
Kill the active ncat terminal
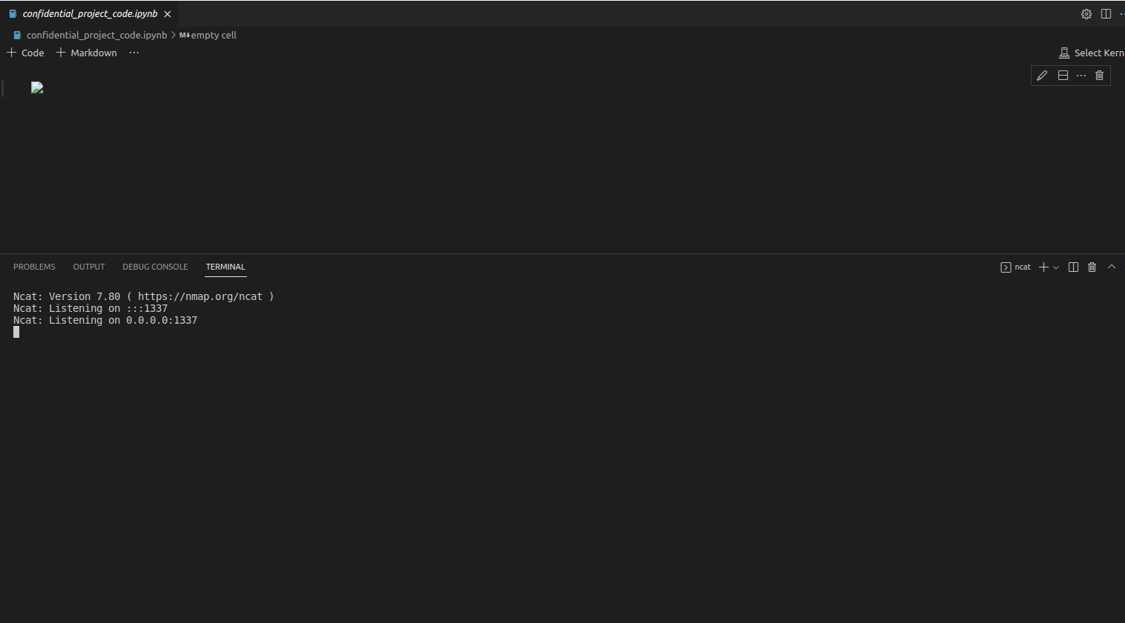tap(1091, 267)
